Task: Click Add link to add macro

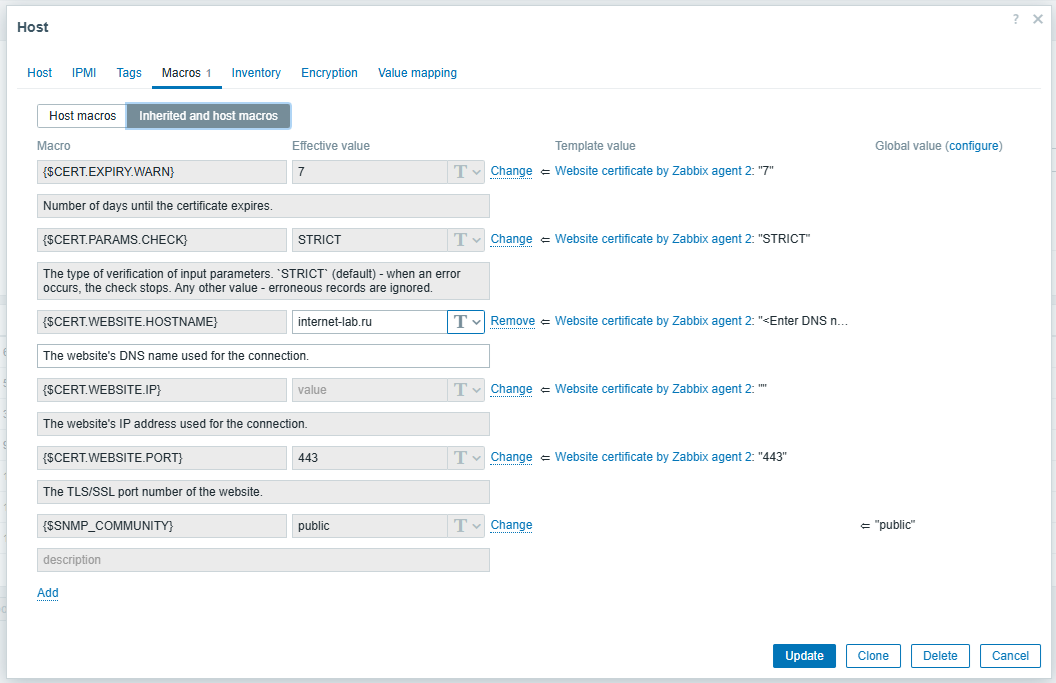Action: pos(48,593)
